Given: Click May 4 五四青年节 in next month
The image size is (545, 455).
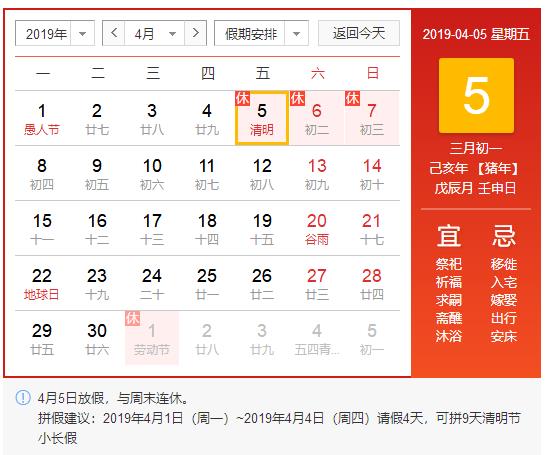Looking at the screenshot, I should pos(317,338).
